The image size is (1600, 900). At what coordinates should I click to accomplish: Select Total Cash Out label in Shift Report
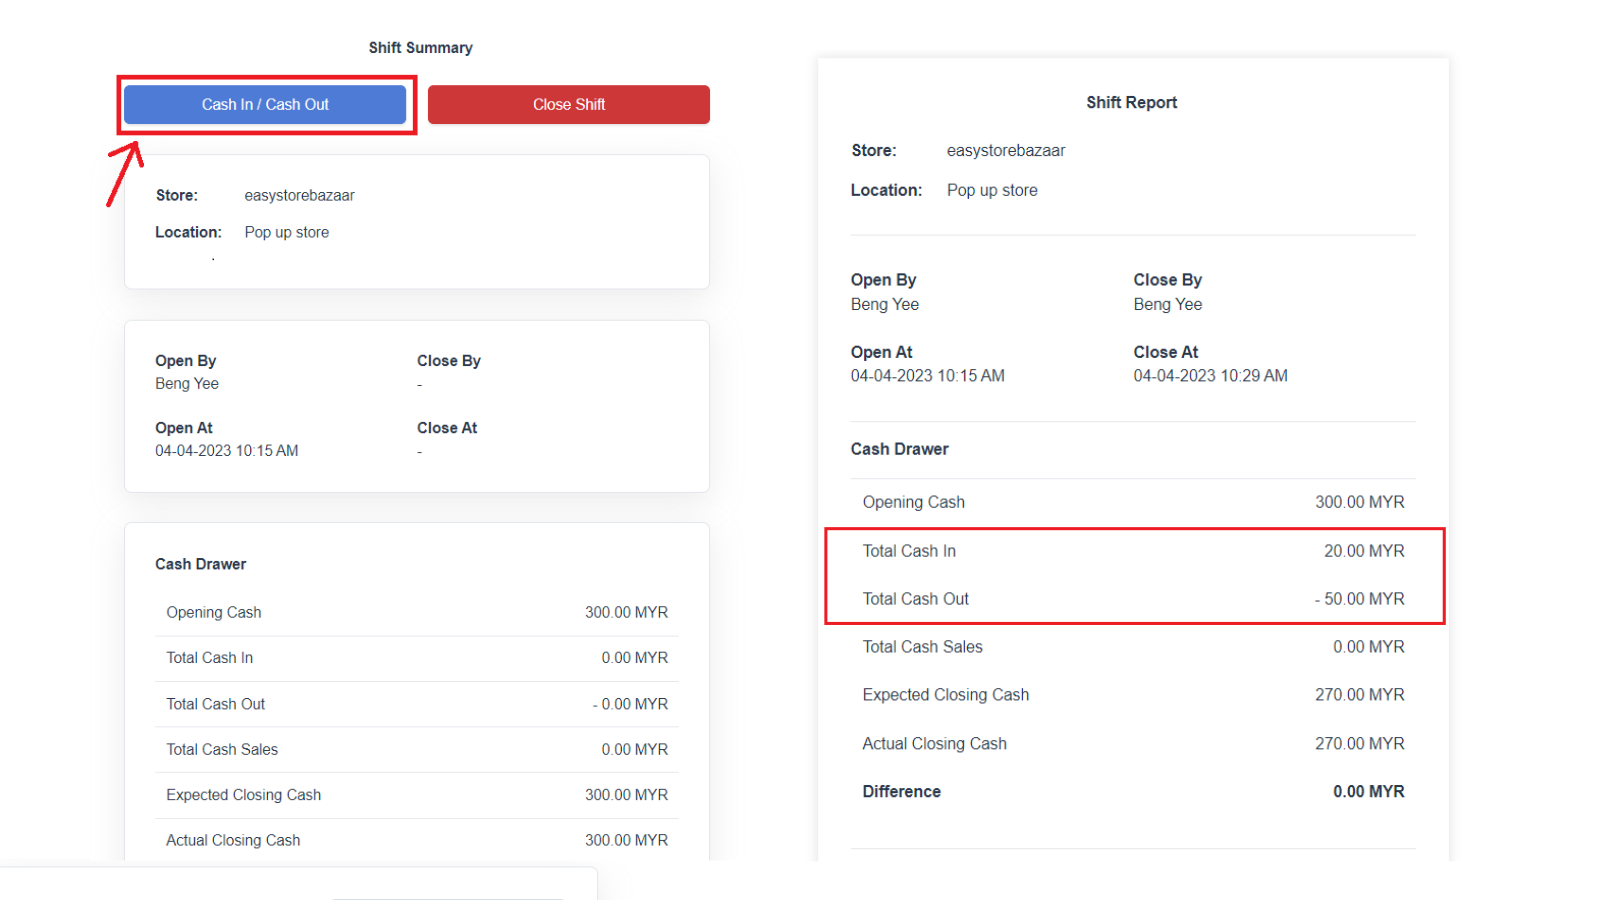coord(916,599)
